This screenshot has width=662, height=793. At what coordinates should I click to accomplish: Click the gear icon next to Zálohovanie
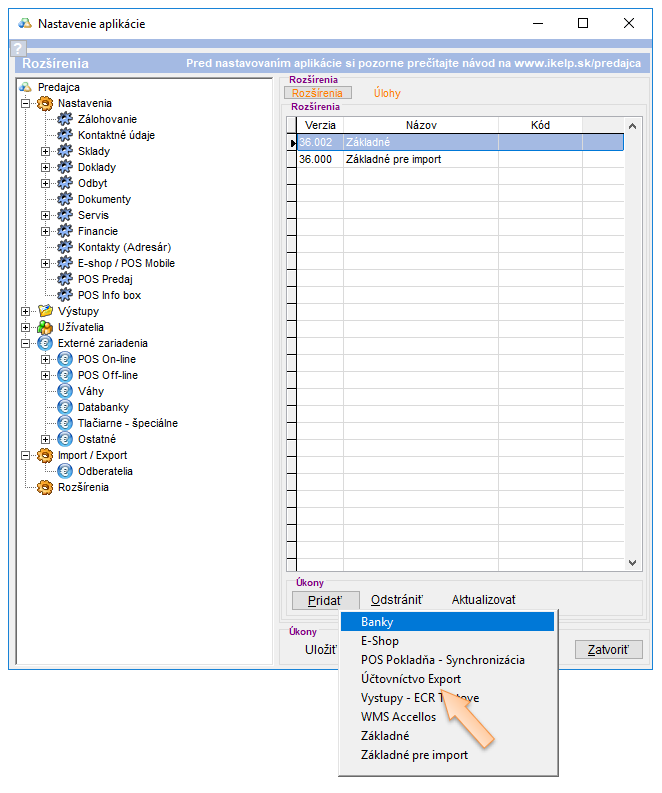65,119
